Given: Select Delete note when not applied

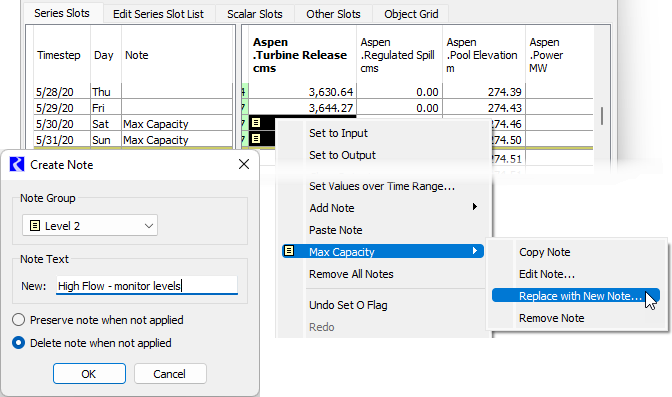Looking at the screenshot, I should [x=18, y=343].
